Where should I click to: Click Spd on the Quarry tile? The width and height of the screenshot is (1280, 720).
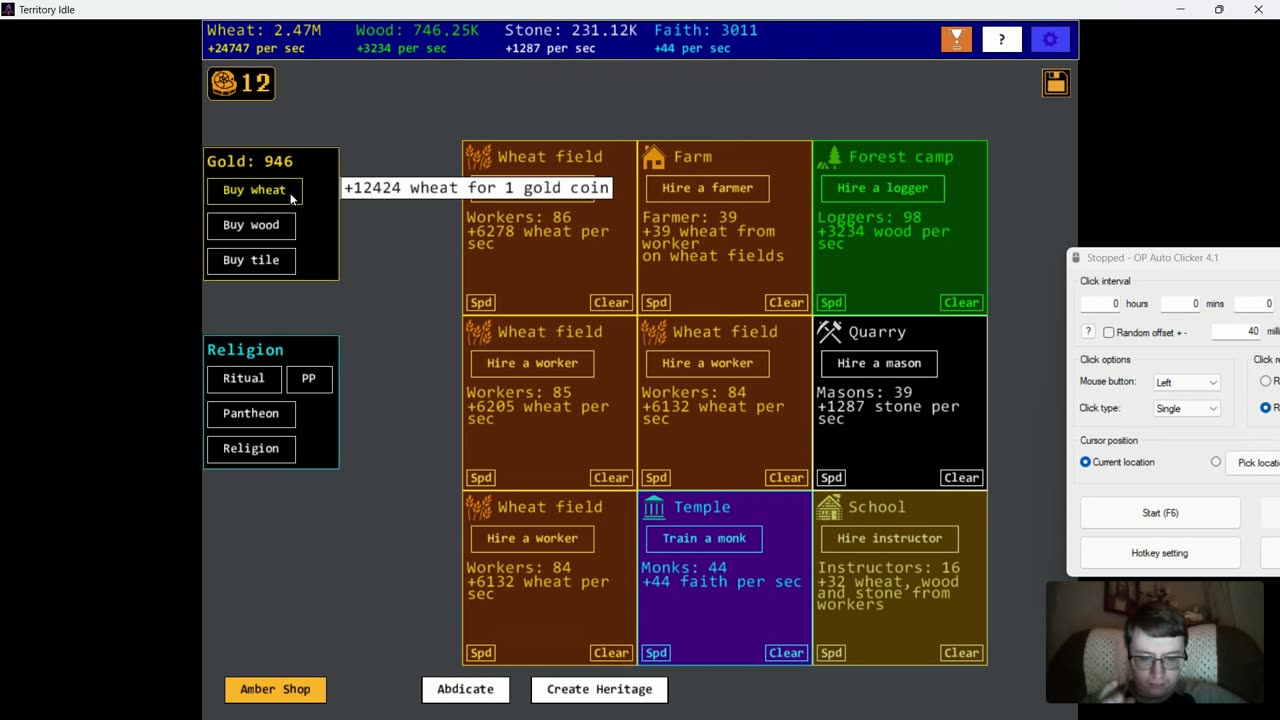(x=831, y=477)
